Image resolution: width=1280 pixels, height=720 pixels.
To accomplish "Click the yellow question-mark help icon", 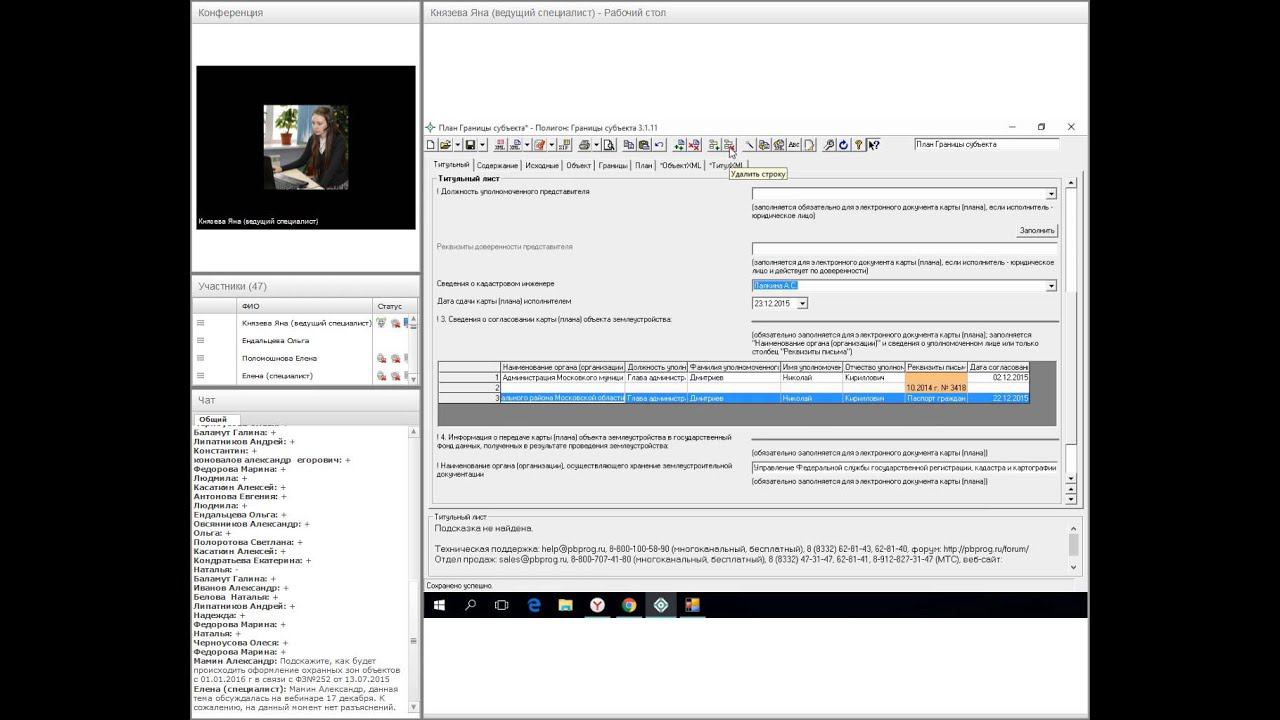I will point(858,145).
